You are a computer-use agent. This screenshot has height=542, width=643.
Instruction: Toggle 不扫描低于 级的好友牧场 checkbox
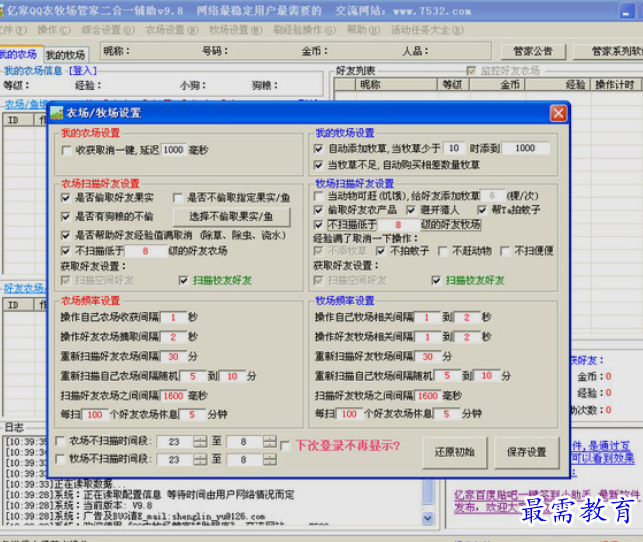pyautogui.click(x=318, y=225)
